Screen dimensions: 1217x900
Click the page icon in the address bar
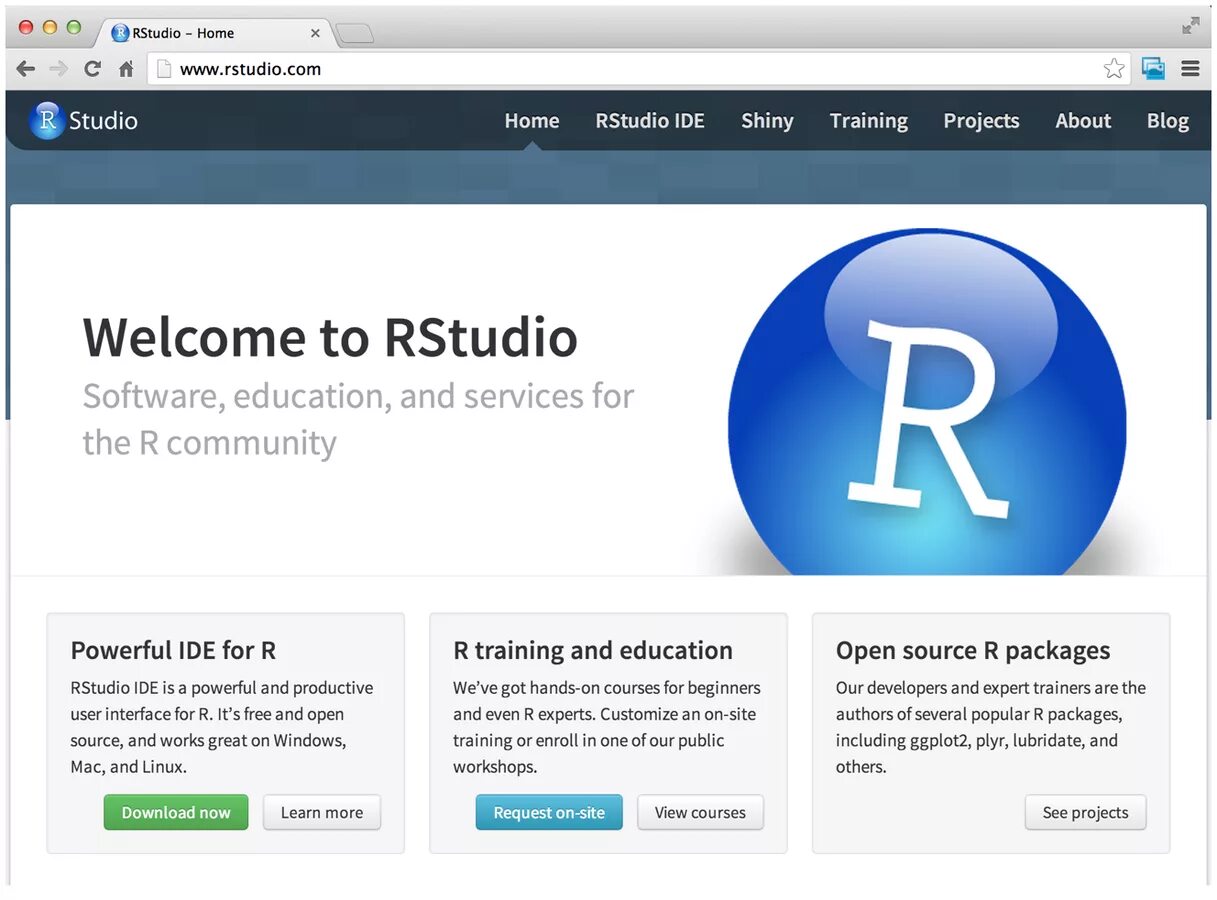166,69
